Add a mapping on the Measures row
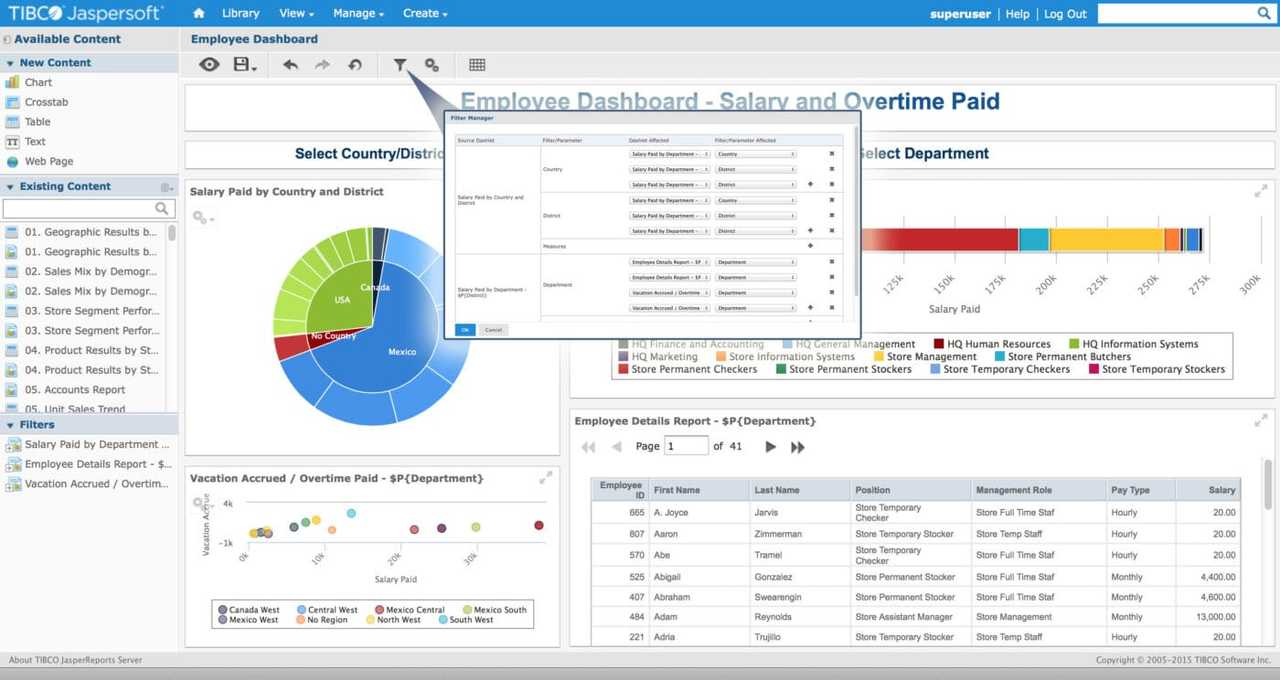The width and height of the screenshot is (1280, 680). pos(810,246)
